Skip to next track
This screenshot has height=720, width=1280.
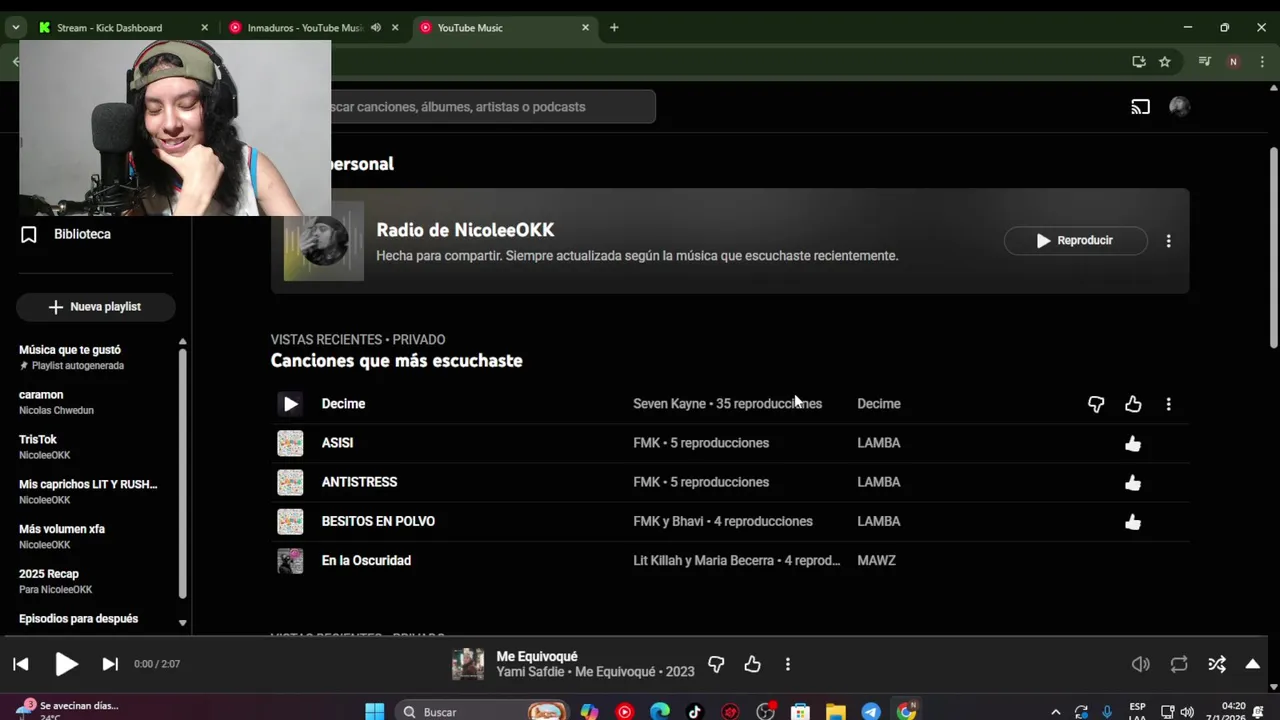click(x=110, y=664)
